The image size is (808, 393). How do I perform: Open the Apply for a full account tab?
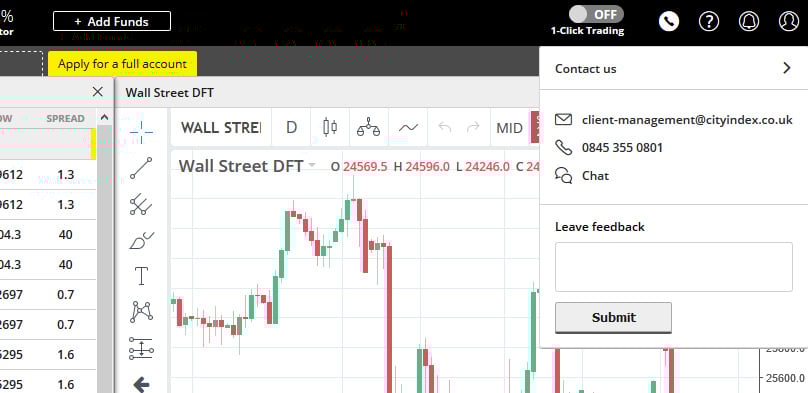click(122, 64)
